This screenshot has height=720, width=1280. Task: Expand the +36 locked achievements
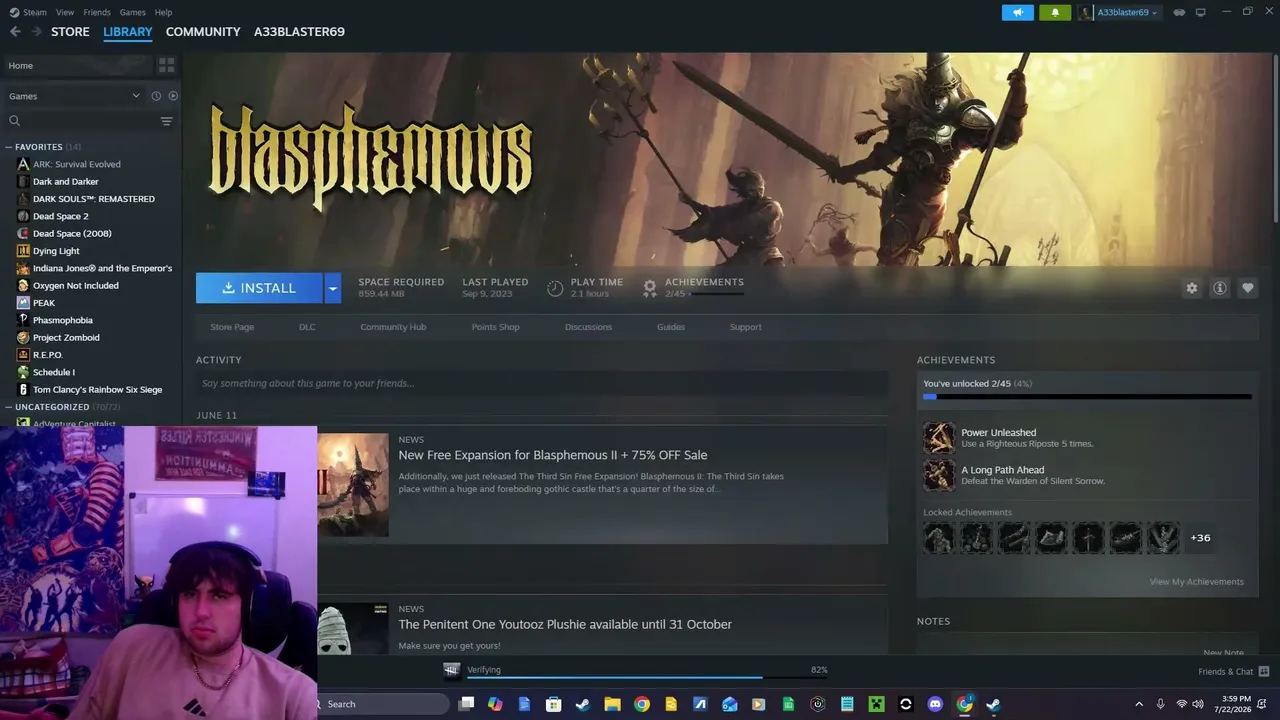(1200, 538)
